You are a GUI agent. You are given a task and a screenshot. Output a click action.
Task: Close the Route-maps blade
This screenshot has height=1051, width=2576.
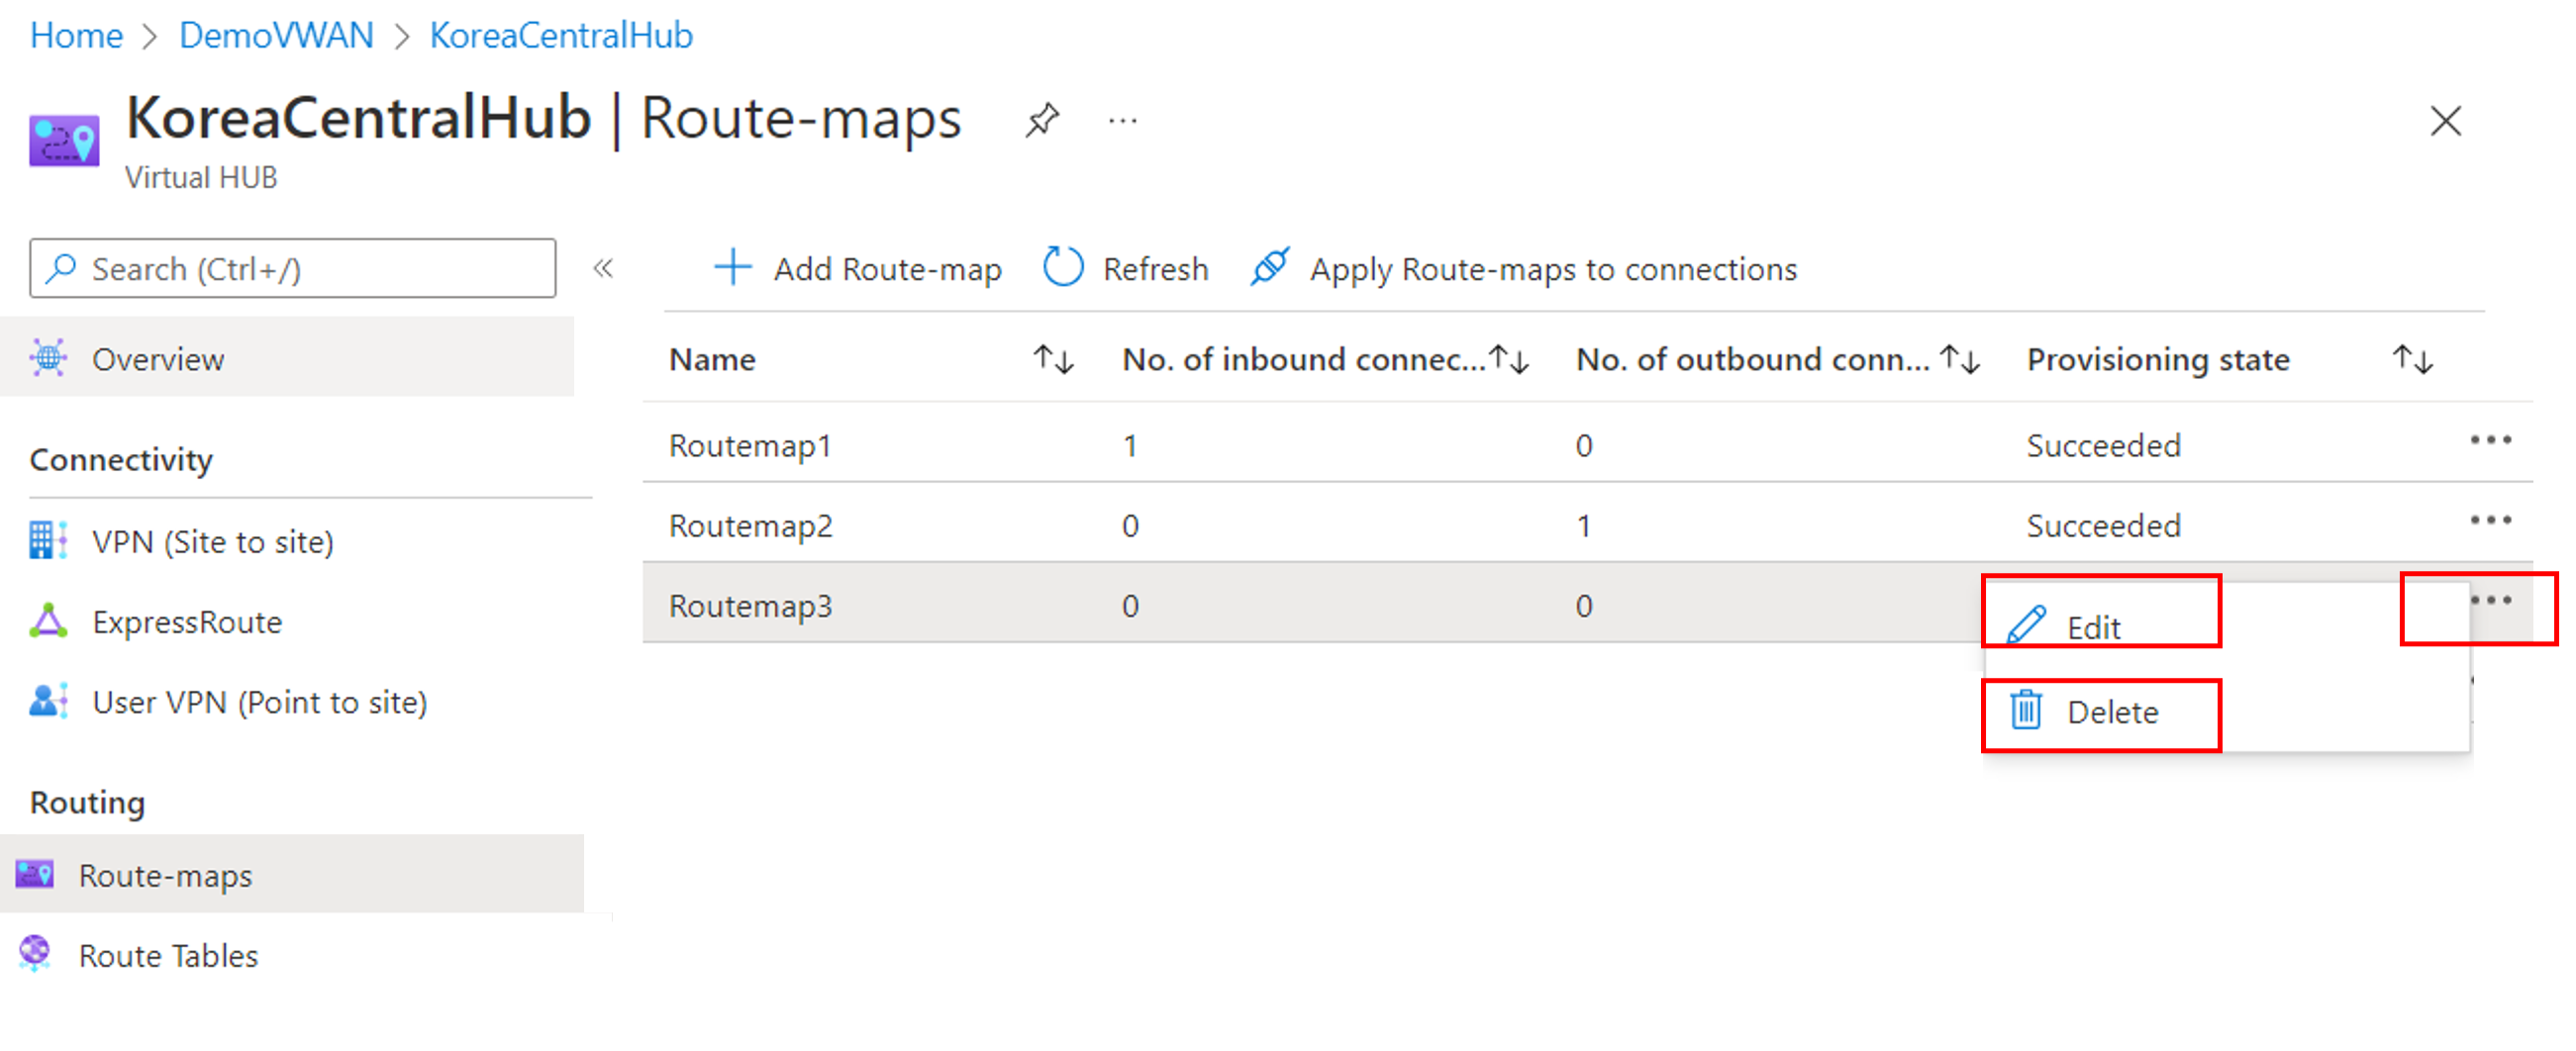[x=2445, y=121]
